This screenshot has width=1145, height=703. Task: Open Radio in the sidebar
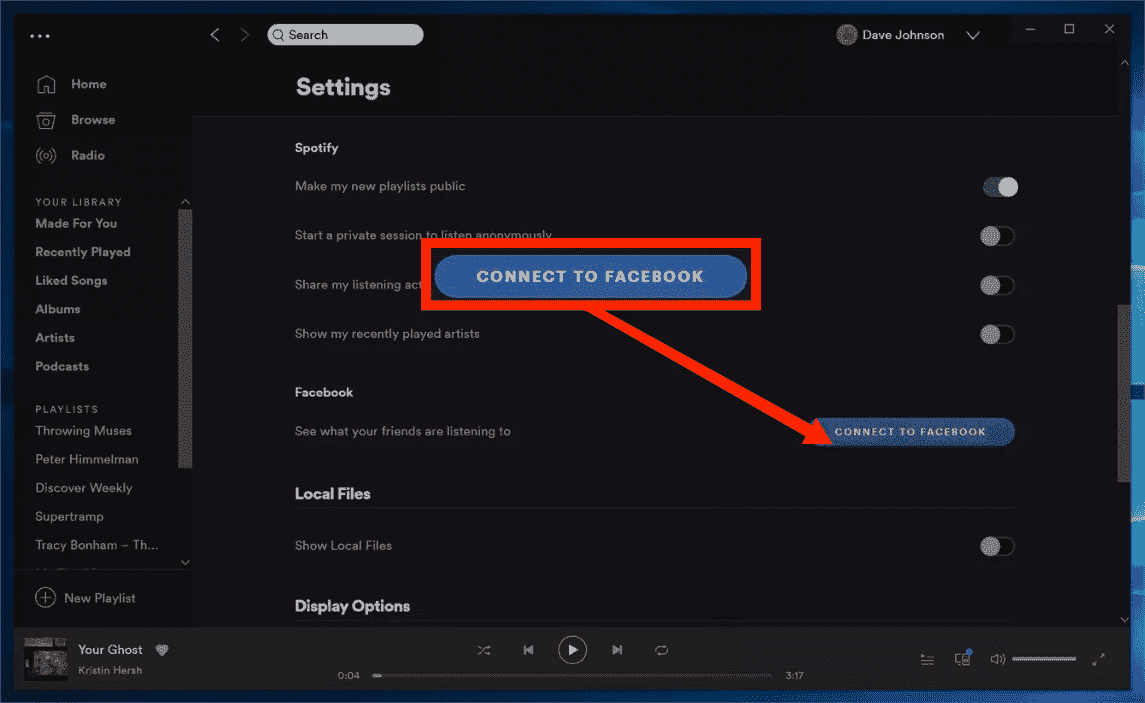[x=88, y=155]
